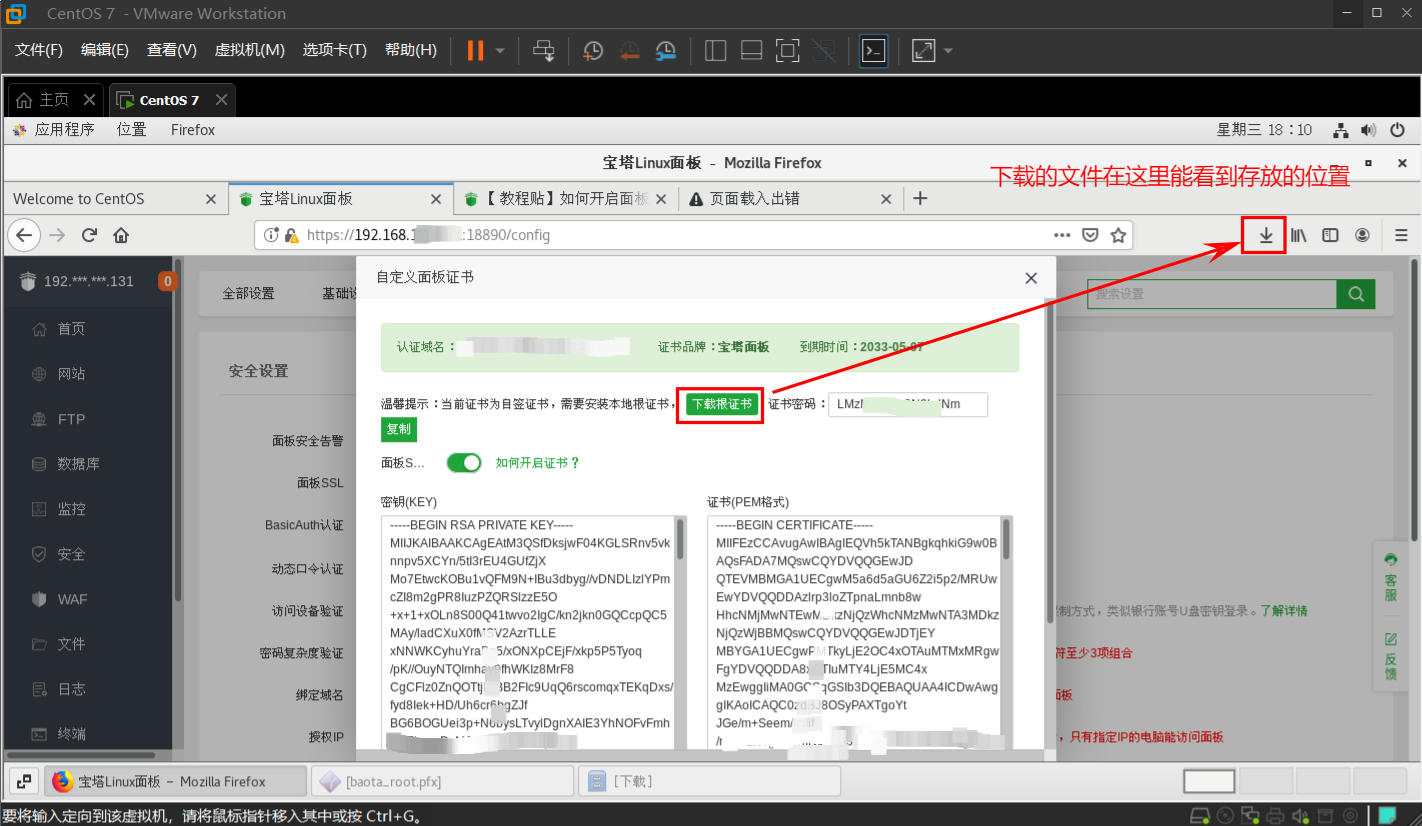The width and height of the screenshot is (1422, 826).
Task: Bookmark this page with star icon
Action: [1118, 235]
